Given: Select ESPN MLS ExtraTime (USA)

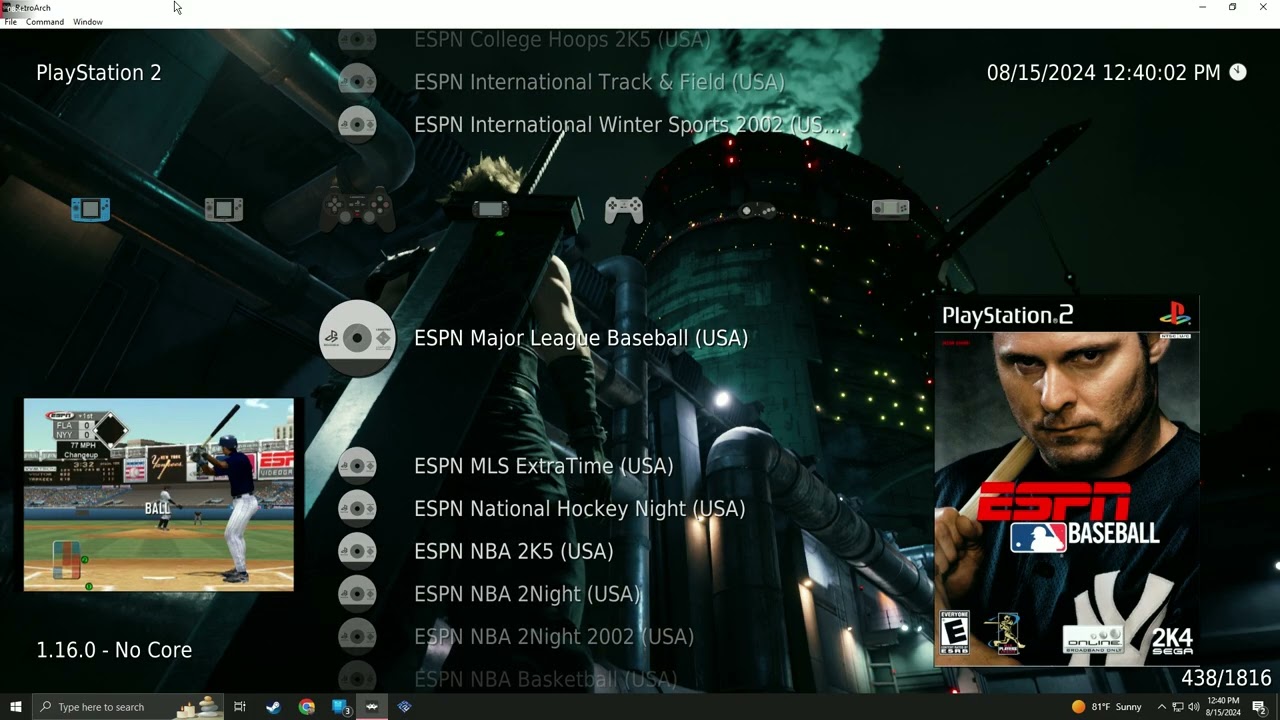Looking at the screenshot, I should coord(543,466).
